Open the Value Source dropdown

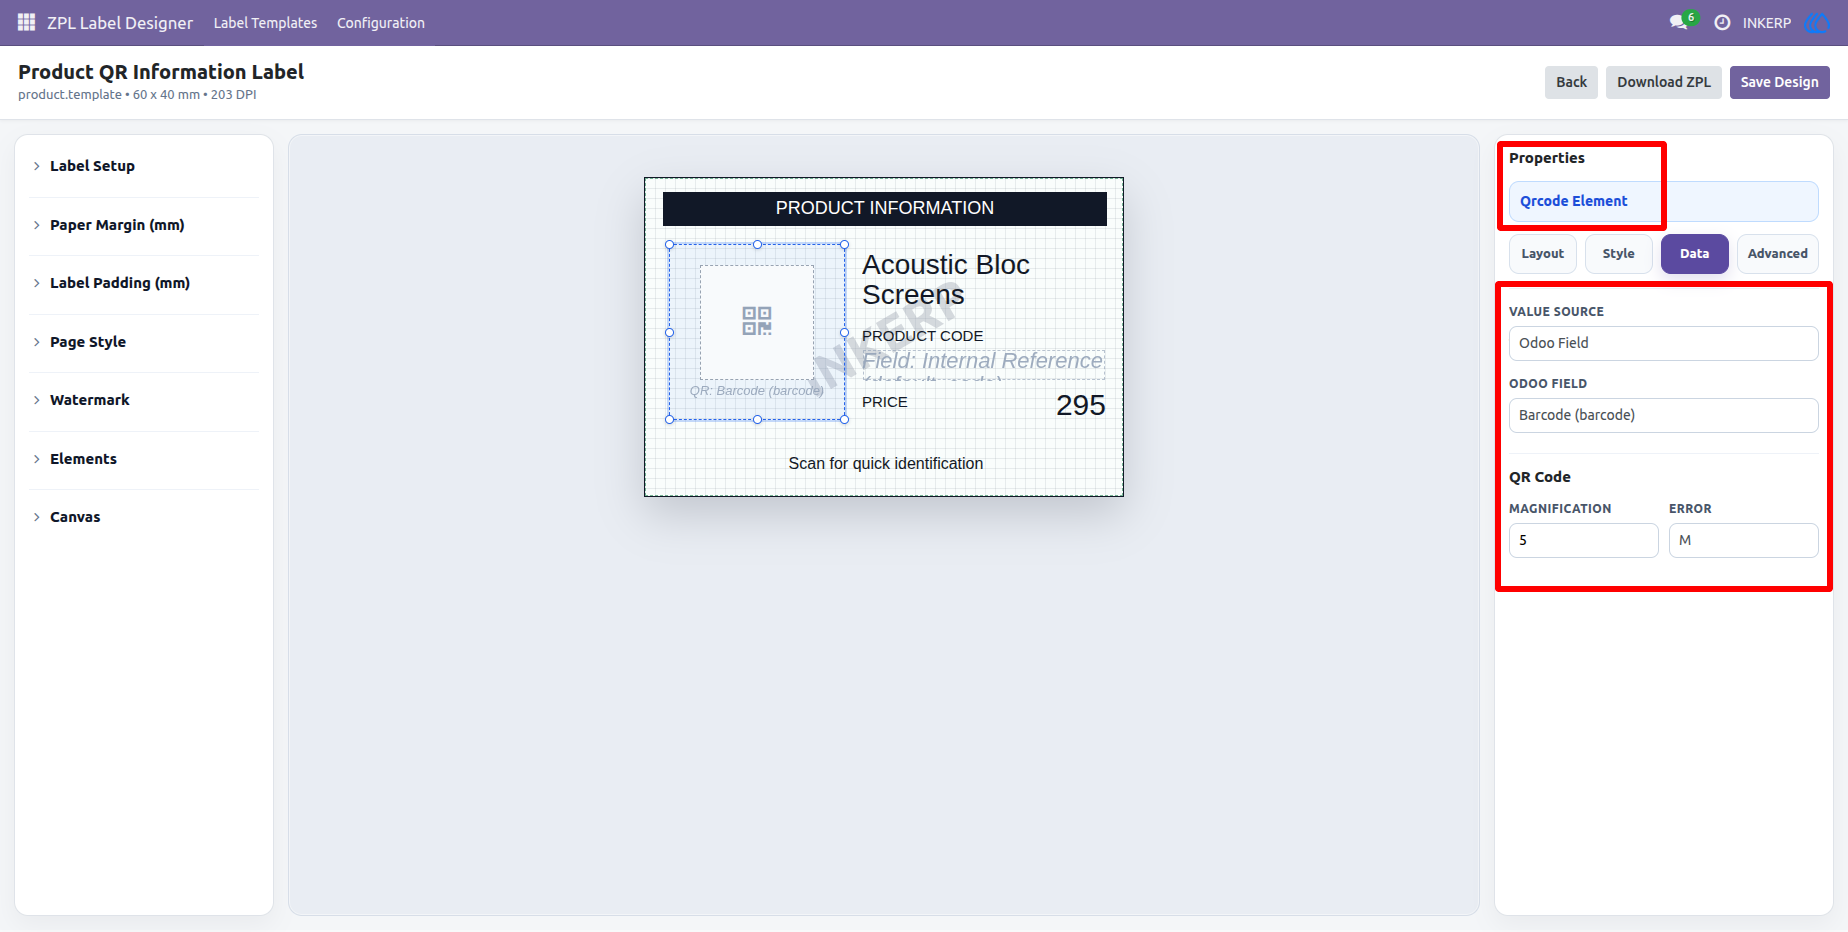(1663, 343)
